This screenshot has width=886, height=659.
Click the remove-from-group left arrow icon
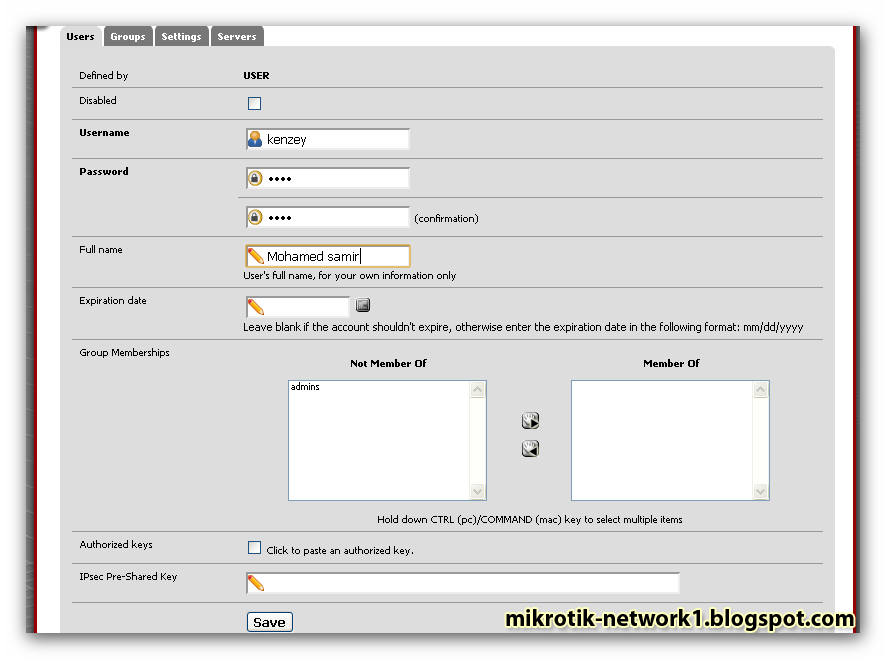530,449
